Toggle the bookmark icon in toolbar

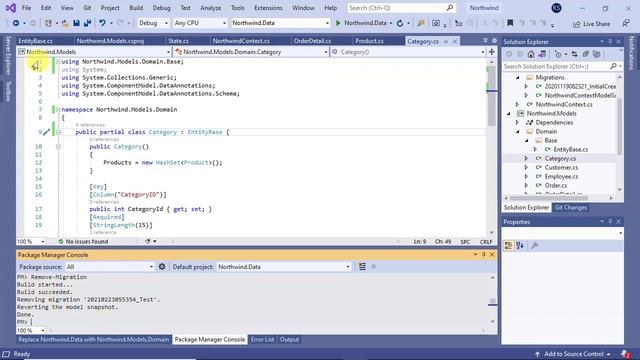[x=510, y=23]
